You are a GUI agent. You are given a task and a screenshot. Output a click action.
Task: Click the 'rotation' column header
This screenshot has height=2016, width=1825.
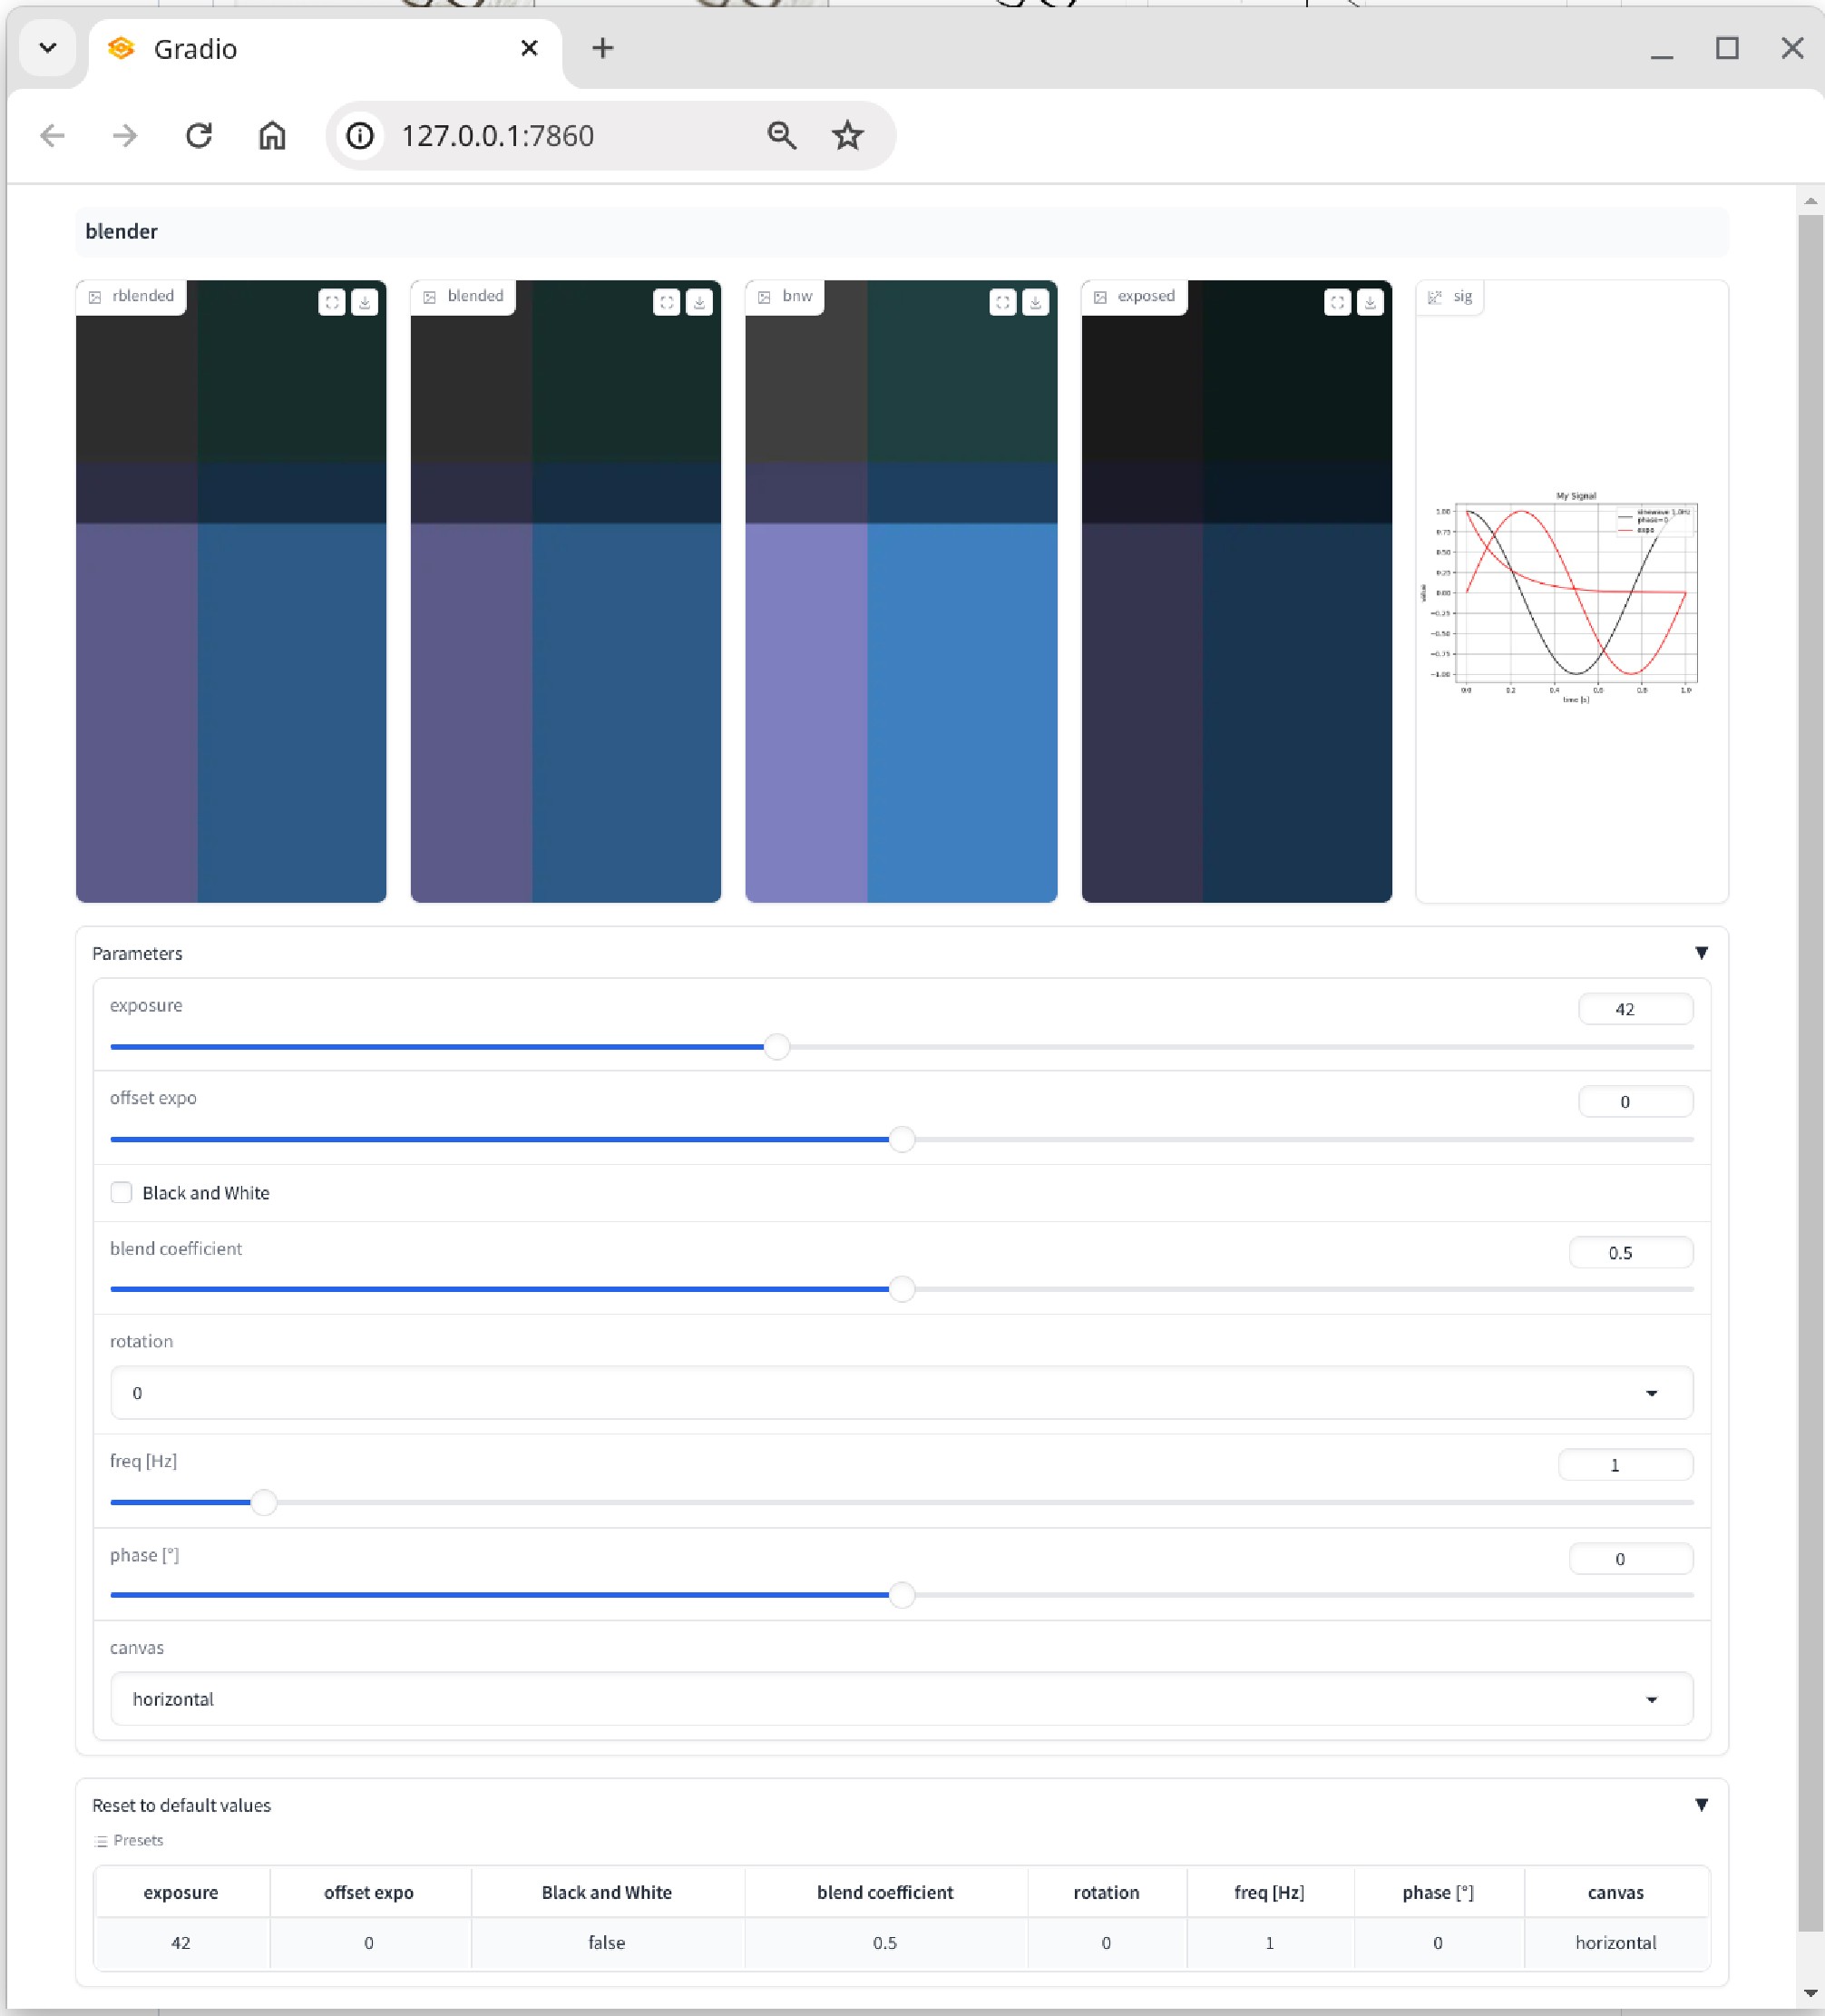pyautogui.click(x=1106, y=1892)
